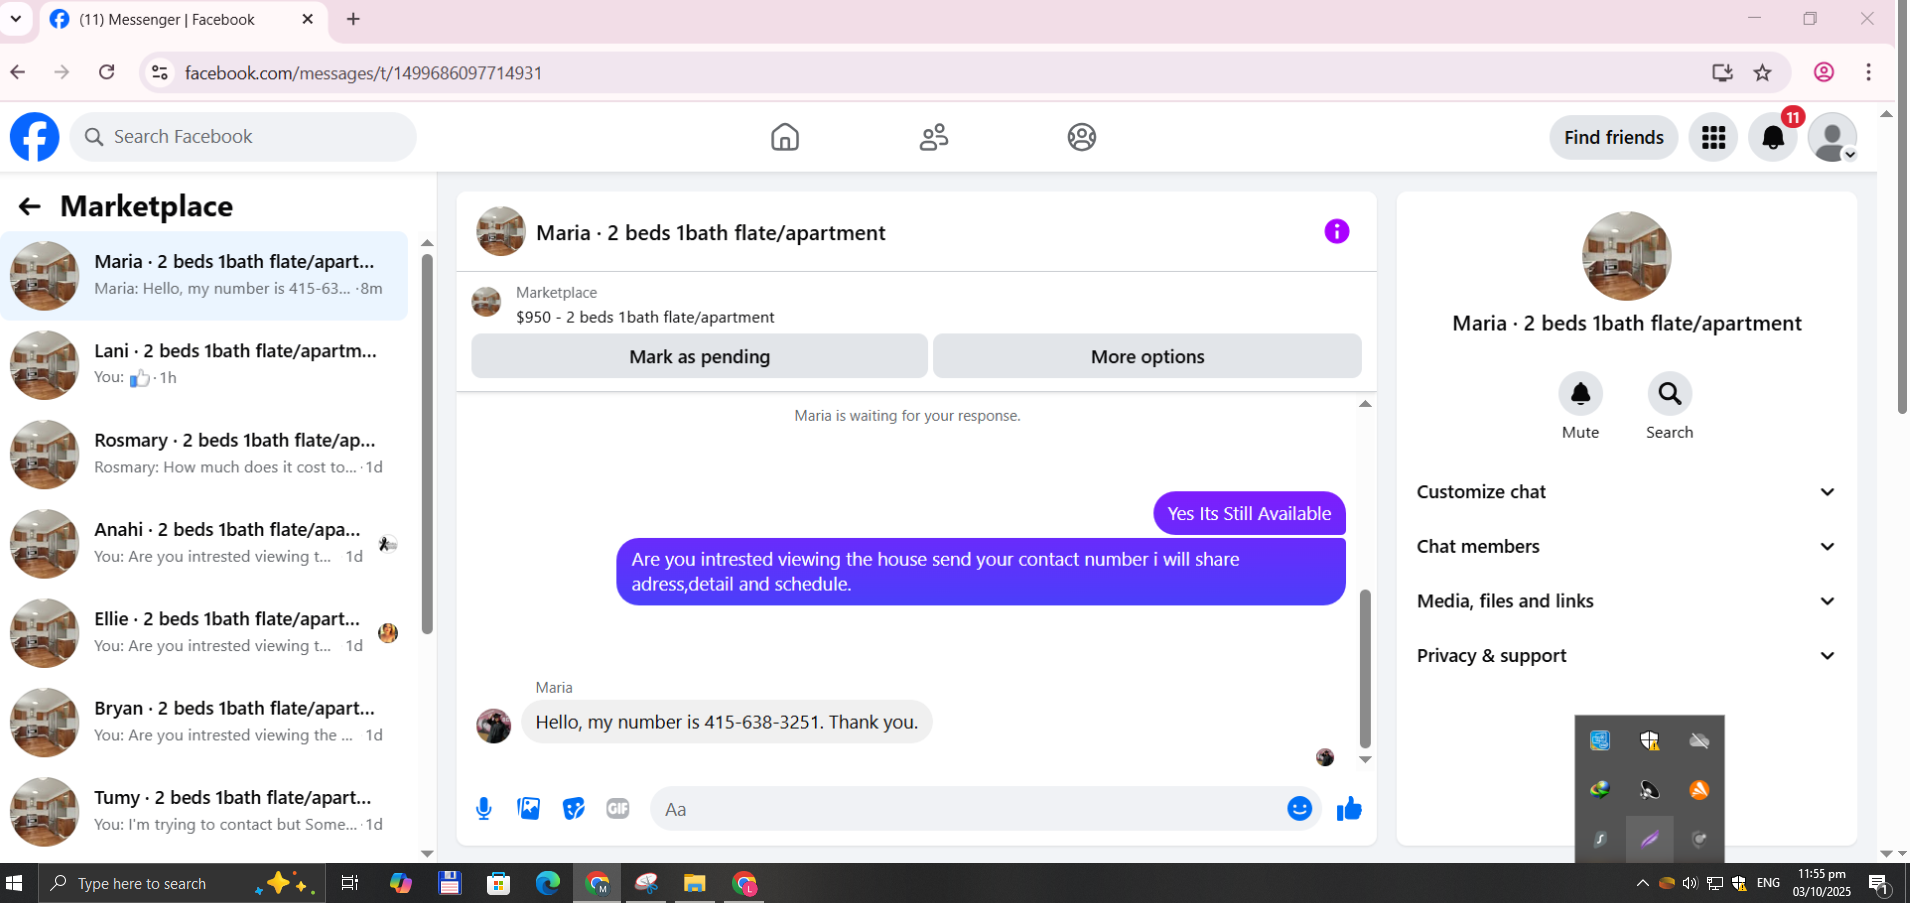Collapse the hidden system tray icons chevron
Screen dimensions: 1910x903
click(x=1642, y=883)
